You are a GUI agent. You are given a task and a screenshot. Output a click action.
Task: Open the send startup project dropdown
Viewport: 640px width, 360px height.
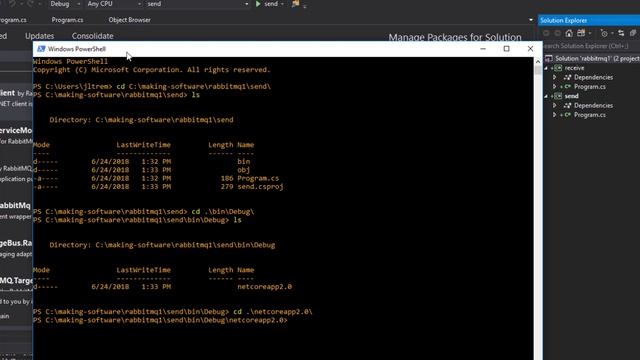(198, 4)
